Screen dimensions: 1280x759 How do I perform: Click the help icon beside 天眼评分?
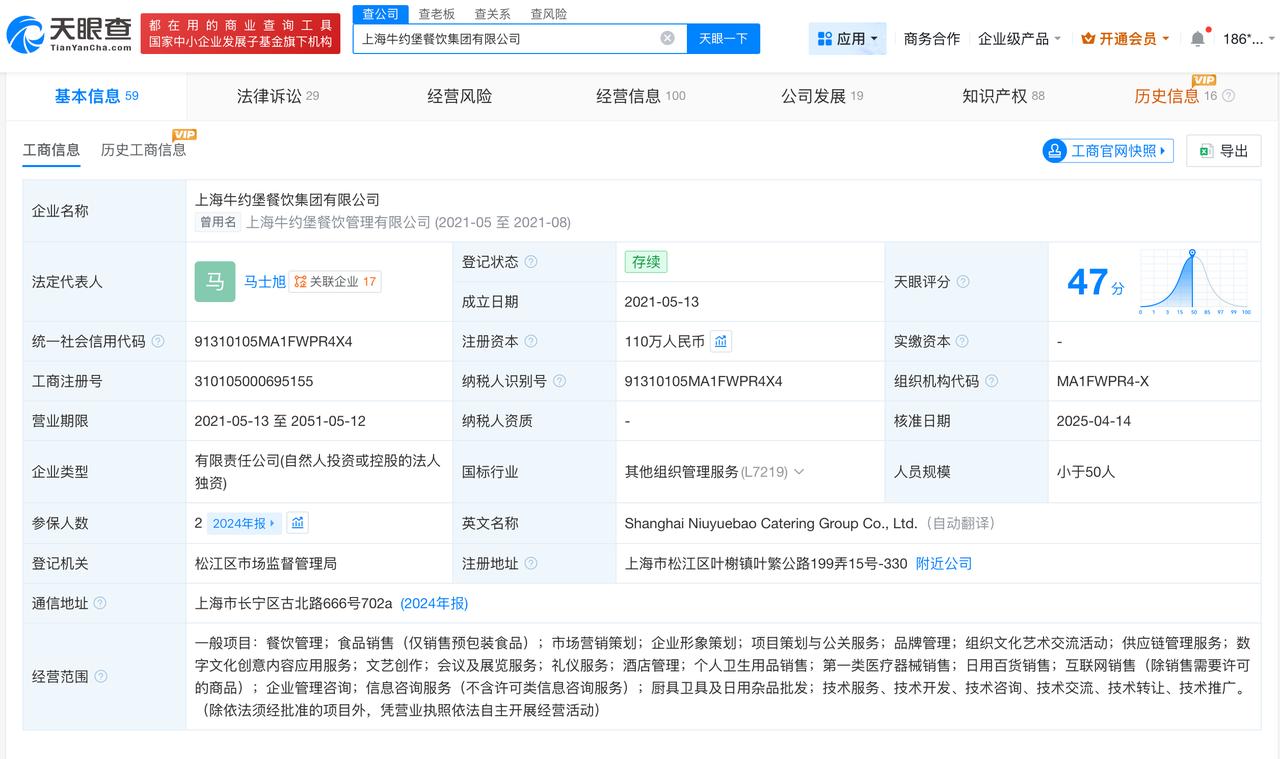(x=962, y=281)
